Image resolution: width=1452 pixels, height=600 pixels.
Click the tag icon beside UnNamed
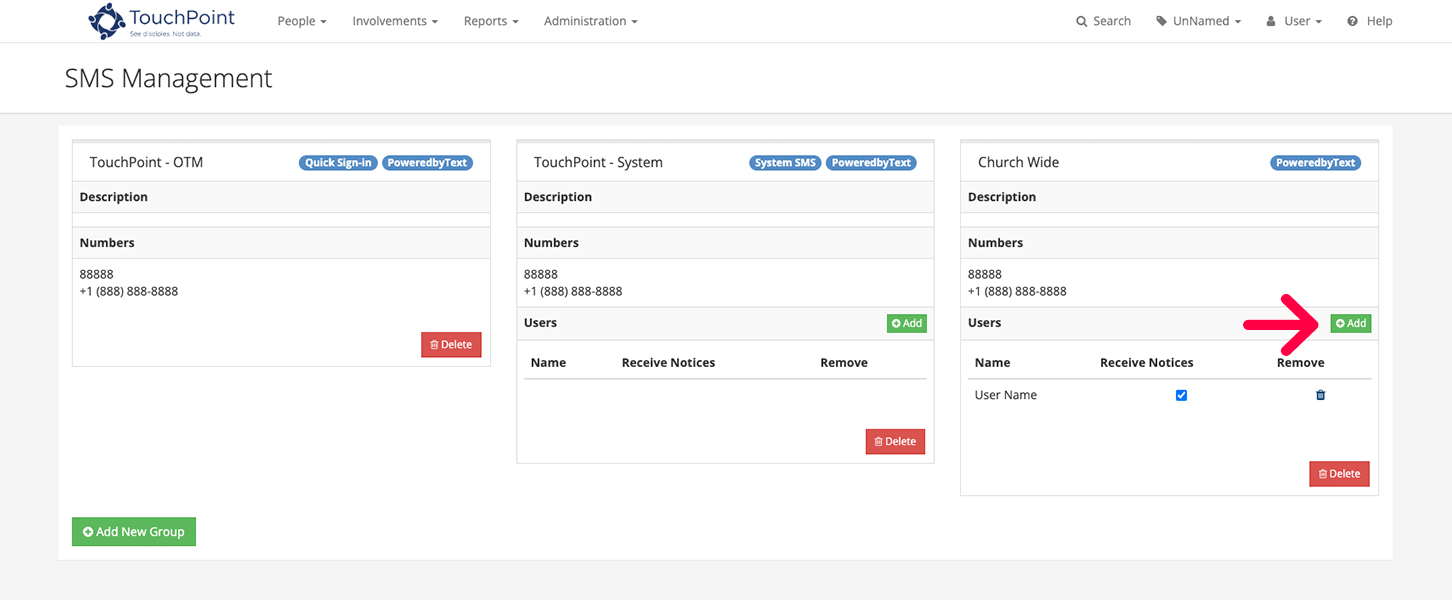pyautogui.click(x=1161, y=20)
